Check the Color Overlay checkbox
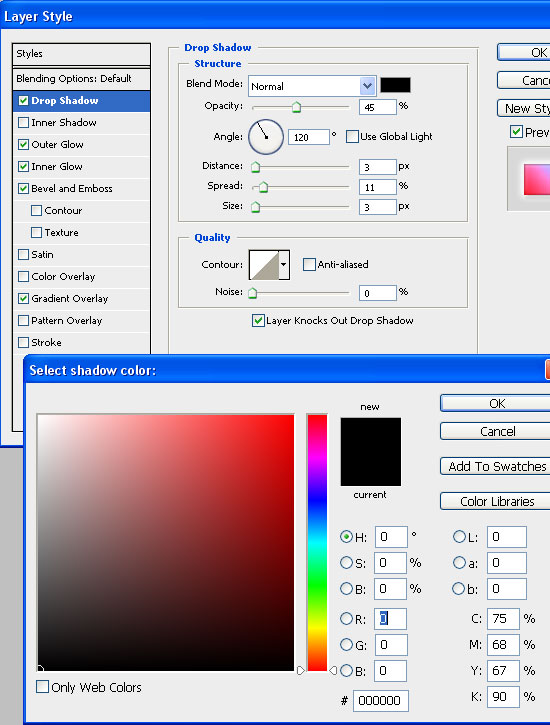Screen dimensions: 550x725 tap(24, 276)
